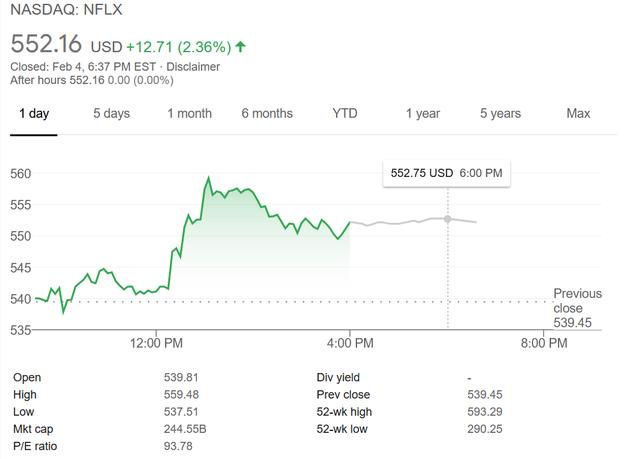Open the Disclaimer link
This screenshot has height=459, width=630.
point(194,67)
